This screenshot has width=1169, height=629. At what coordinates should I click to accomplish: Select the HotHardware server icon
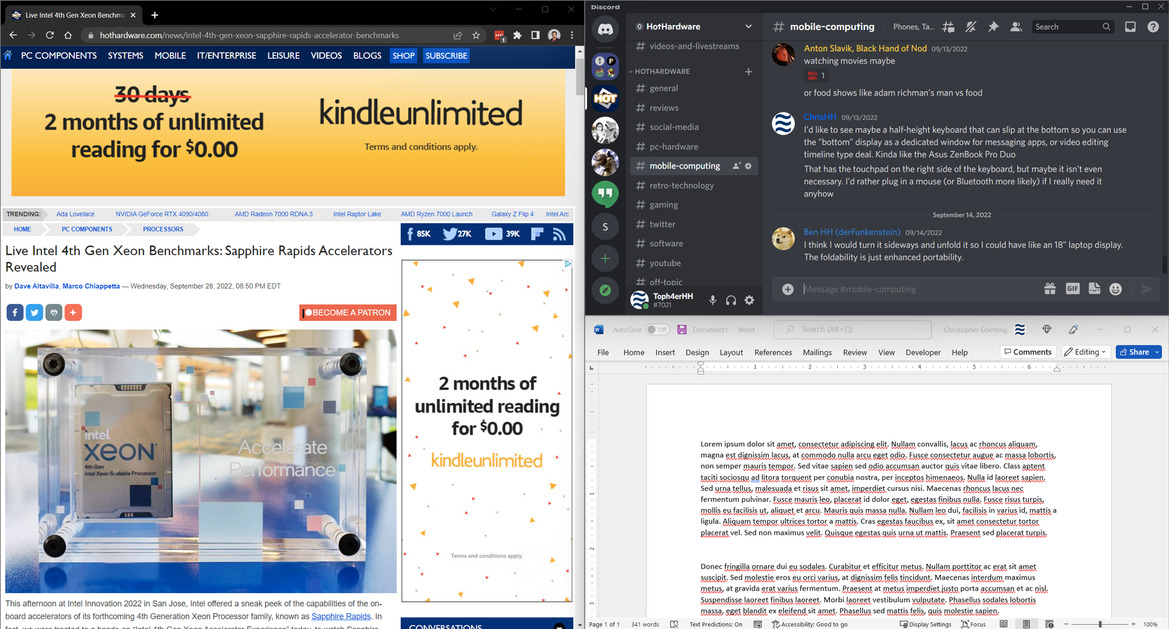[x=605, y=98]
